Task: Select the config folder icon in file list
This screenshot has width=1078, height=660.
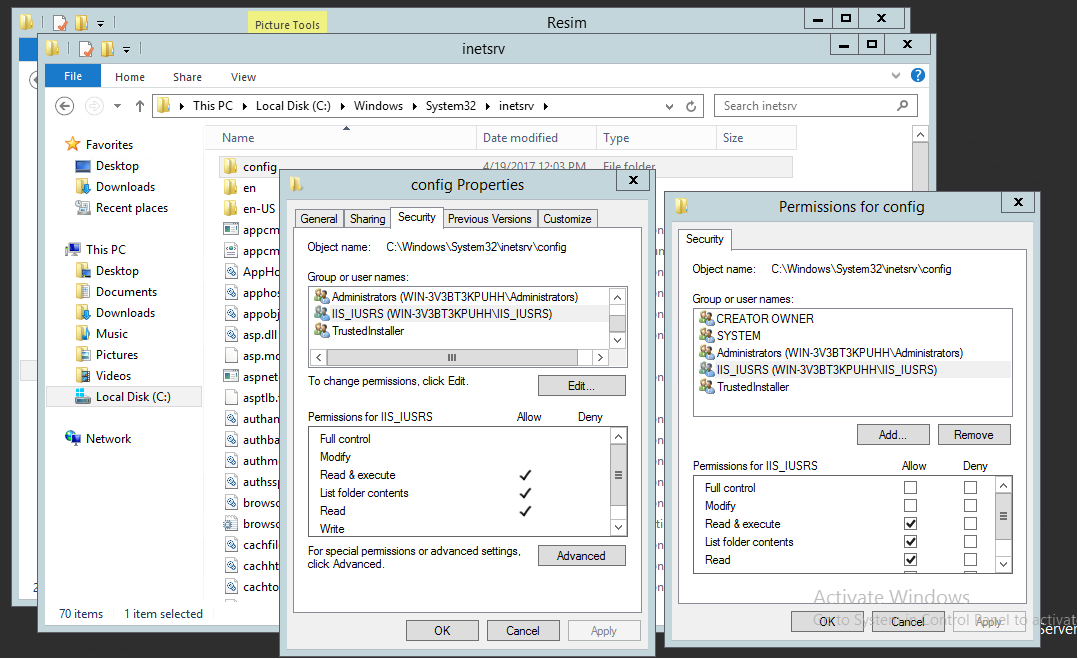Action: [230, 166]
